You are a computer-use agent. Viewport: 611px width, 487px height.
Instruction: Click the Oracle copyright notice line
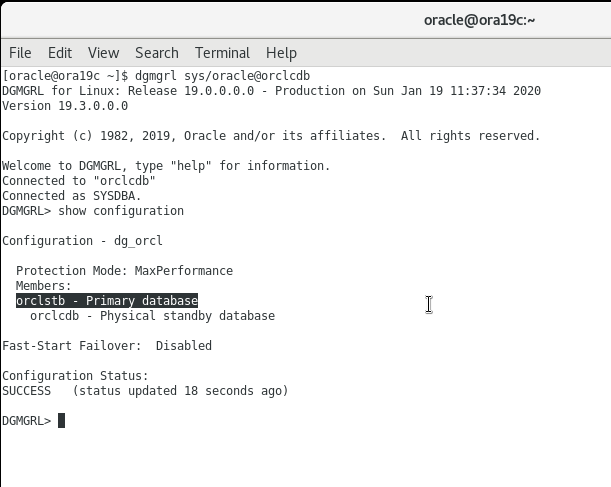(x=270, y=136)
